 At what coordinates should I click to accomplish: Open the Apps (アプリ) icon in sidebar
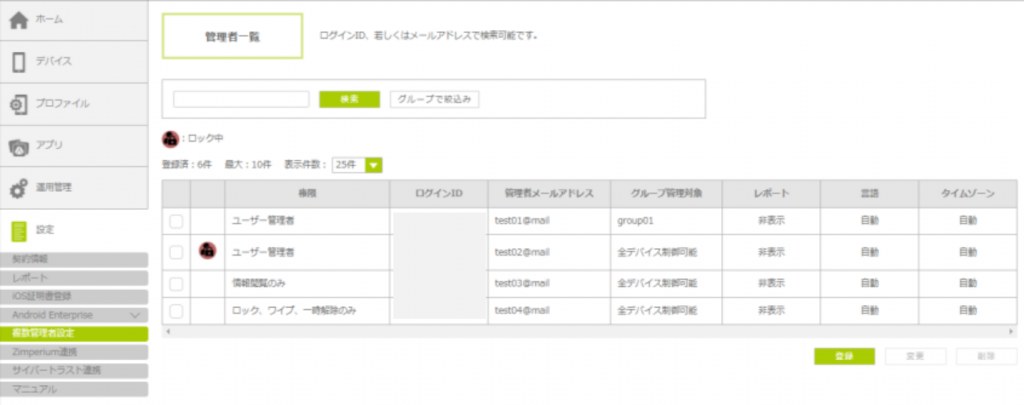click(x=19, y=146)
